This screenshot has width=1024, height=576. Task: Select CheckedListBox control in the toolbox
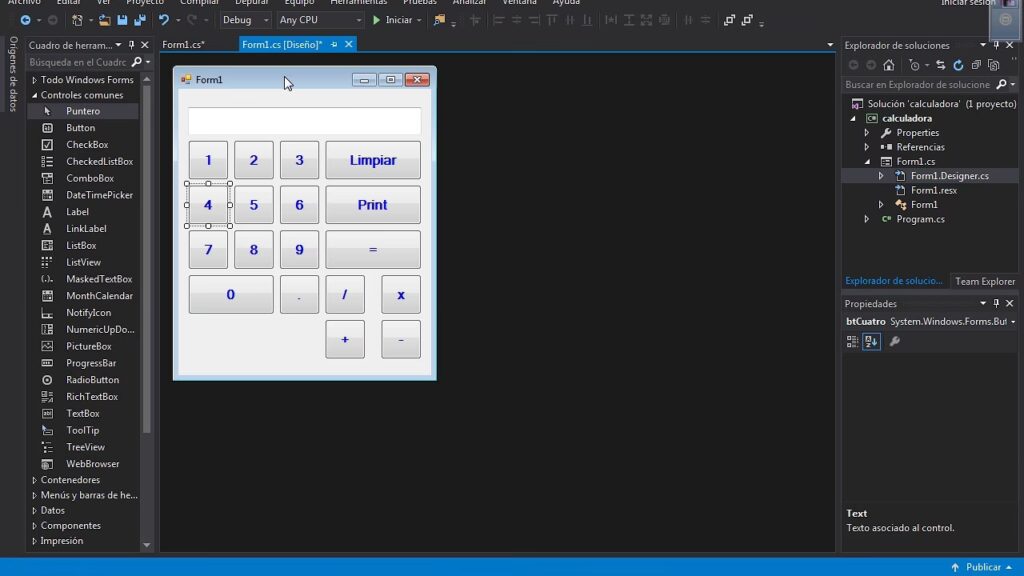pos(99,162)
